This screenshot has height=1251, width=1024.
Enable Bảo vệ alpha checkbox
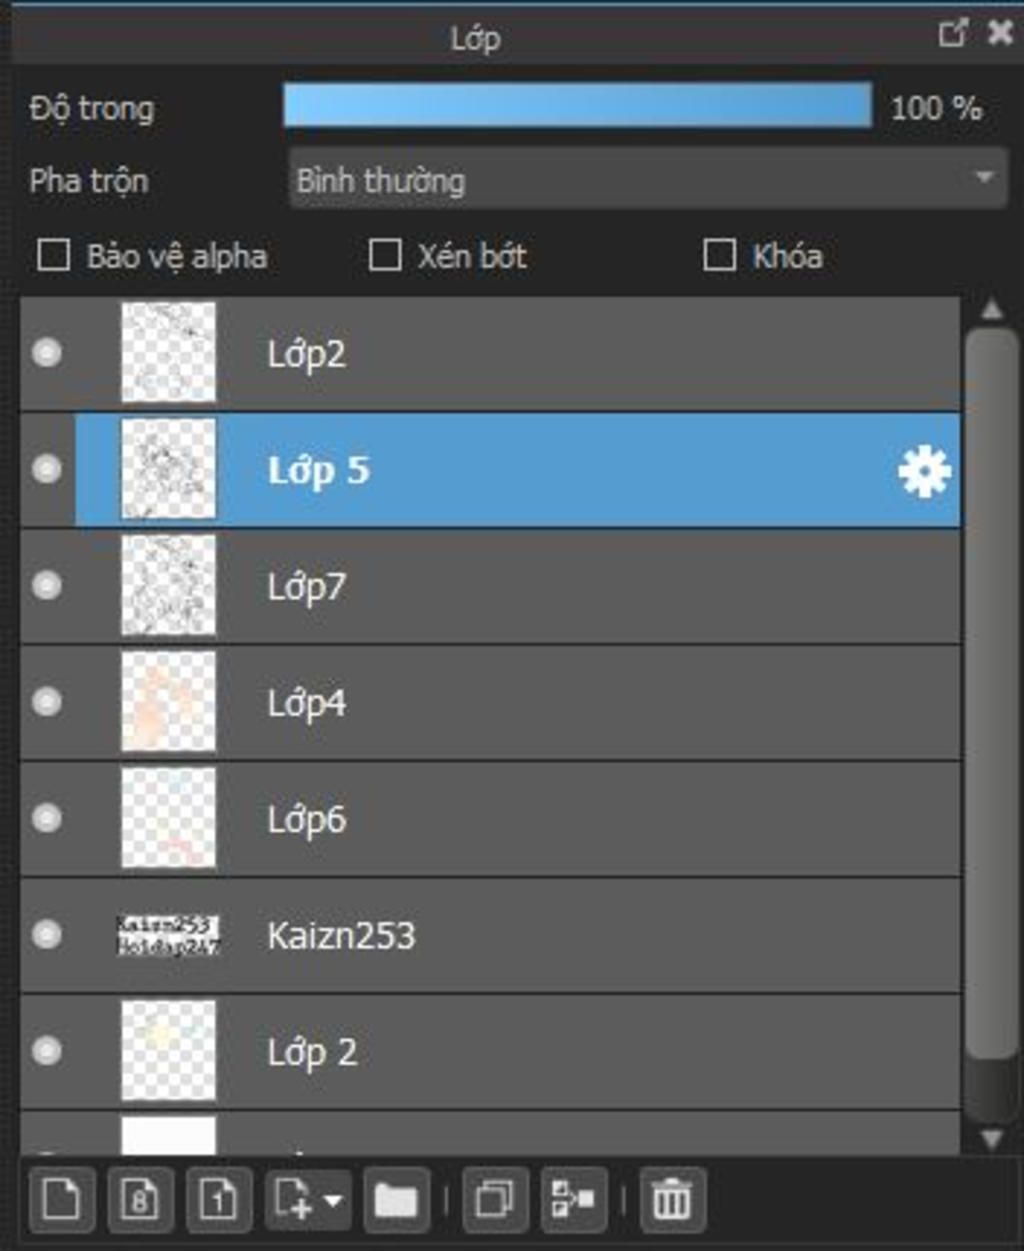tap(53, 255)
